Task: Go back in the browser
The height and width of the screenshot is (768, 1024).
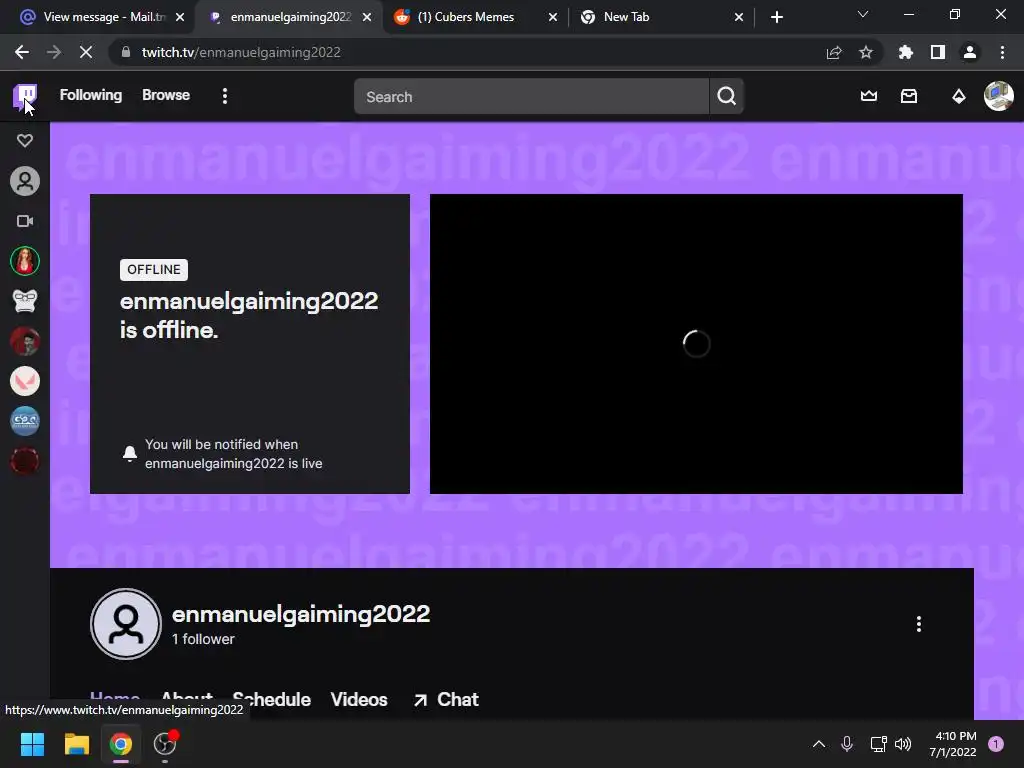Action: point(22,52)
